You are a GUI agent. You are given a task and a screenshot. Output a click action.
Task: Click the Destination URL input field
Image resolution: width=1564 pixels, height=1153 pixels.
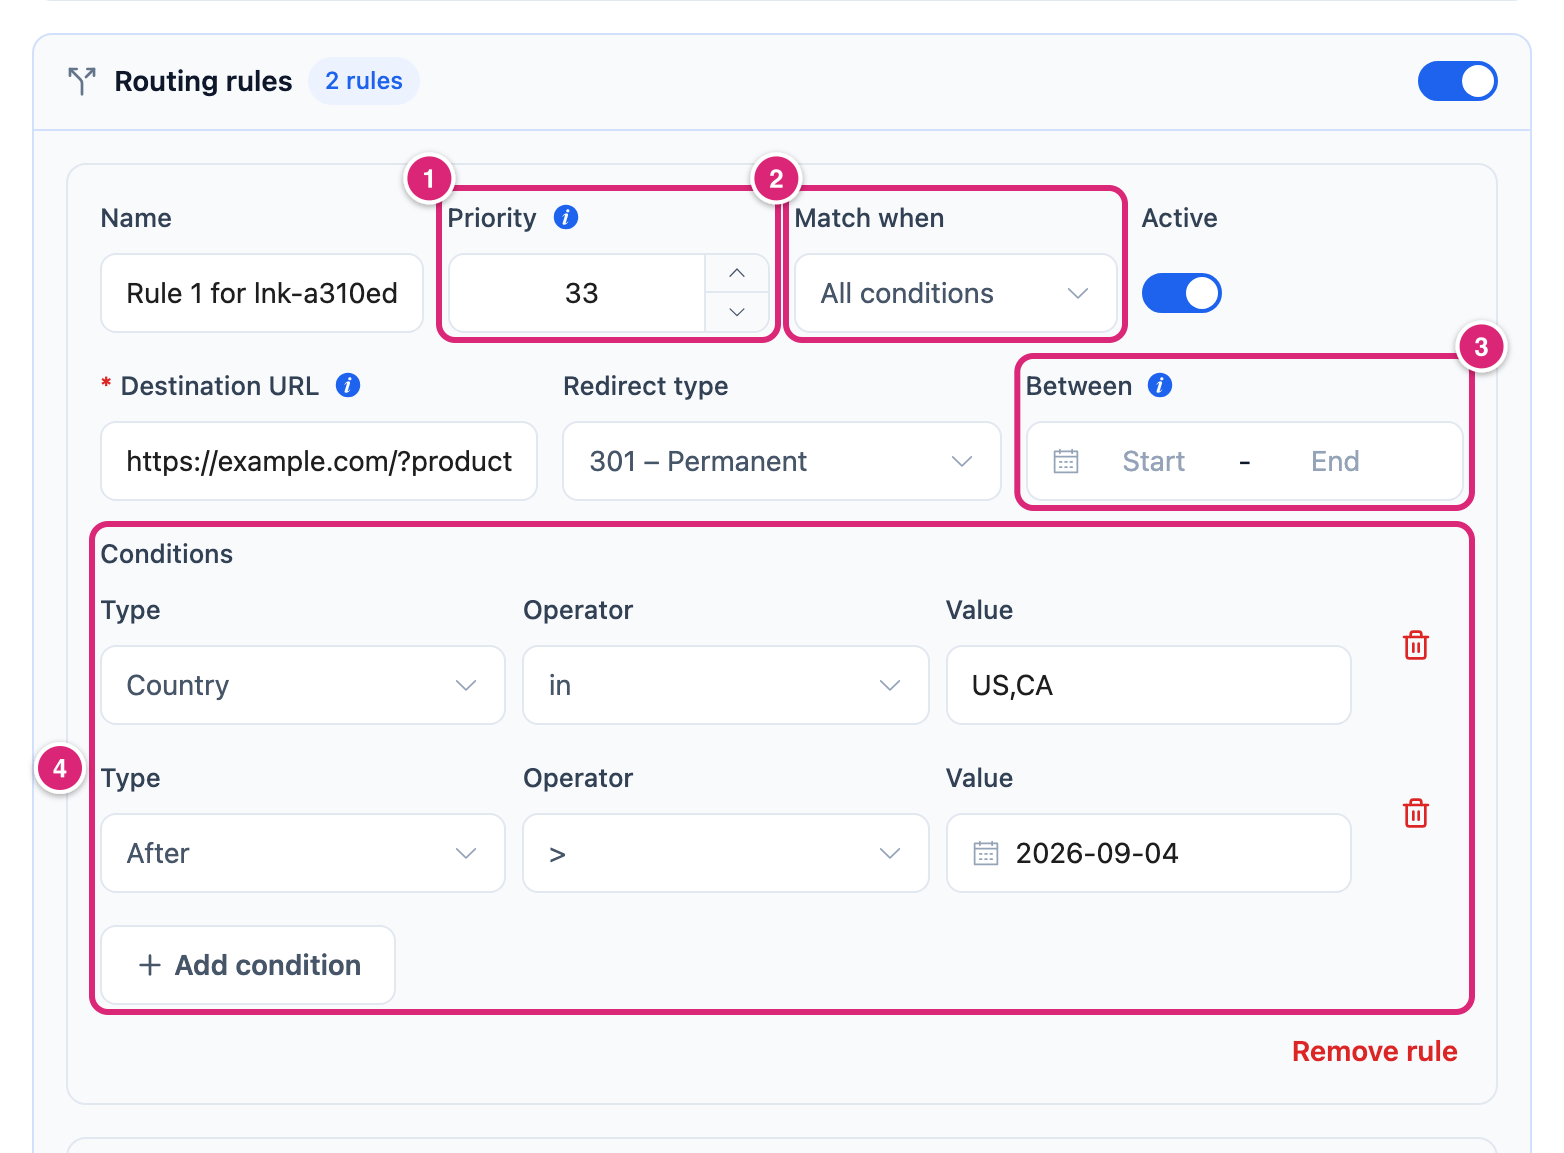click(319, 461)
